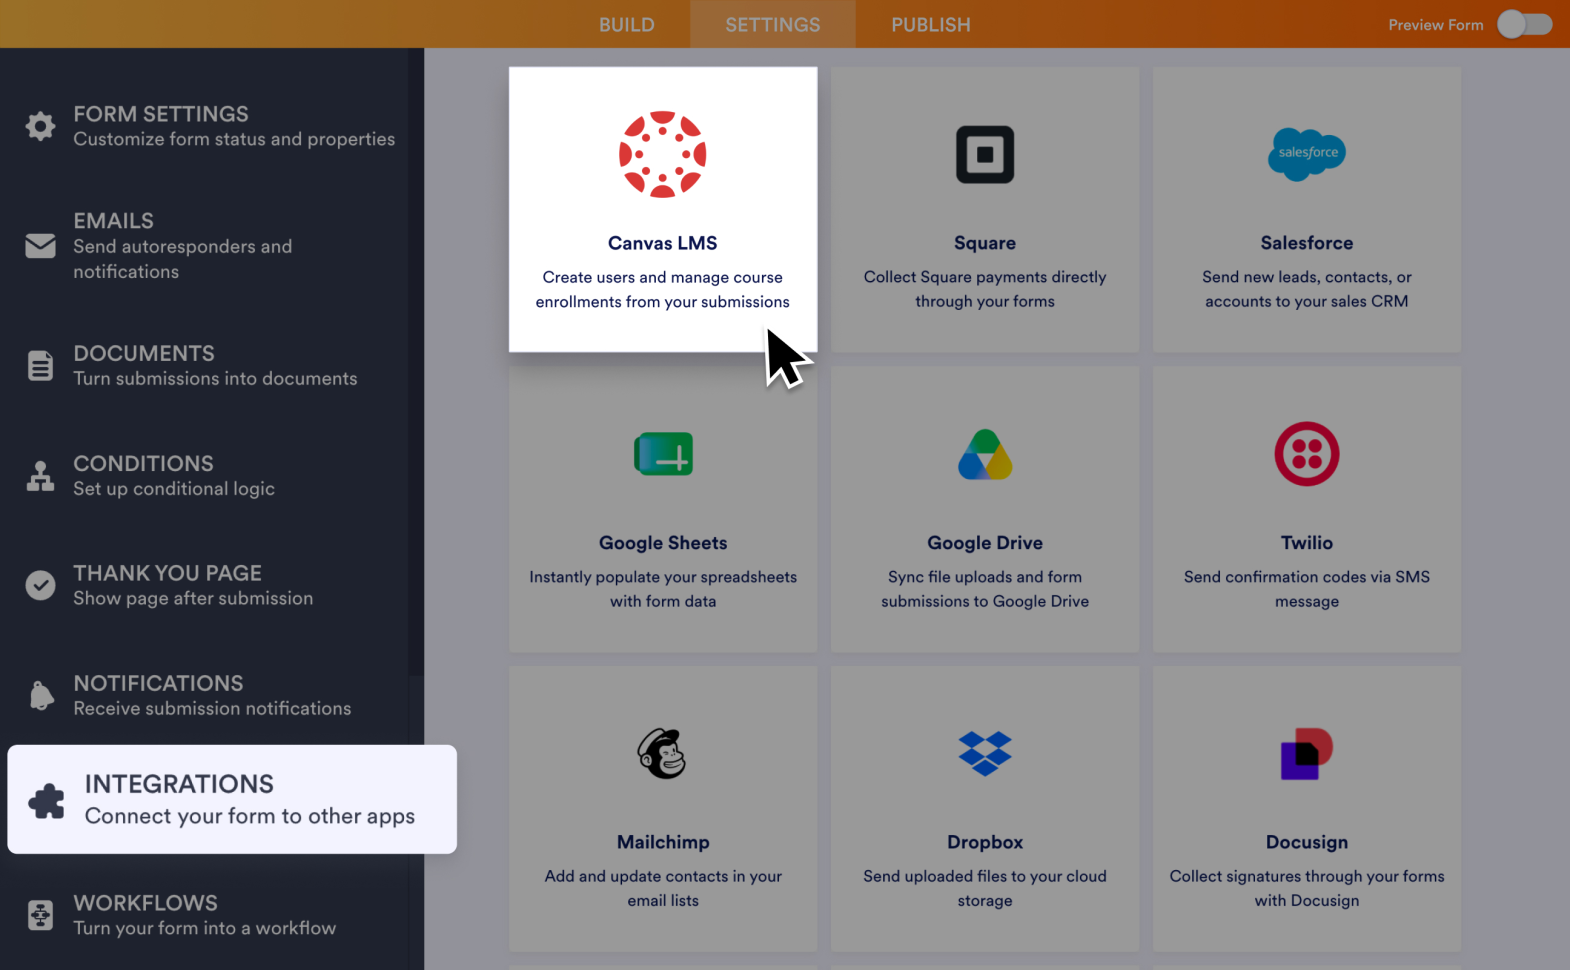
Task: Click the Conditions hierarchy icon
Action: (x=40, y=476)
